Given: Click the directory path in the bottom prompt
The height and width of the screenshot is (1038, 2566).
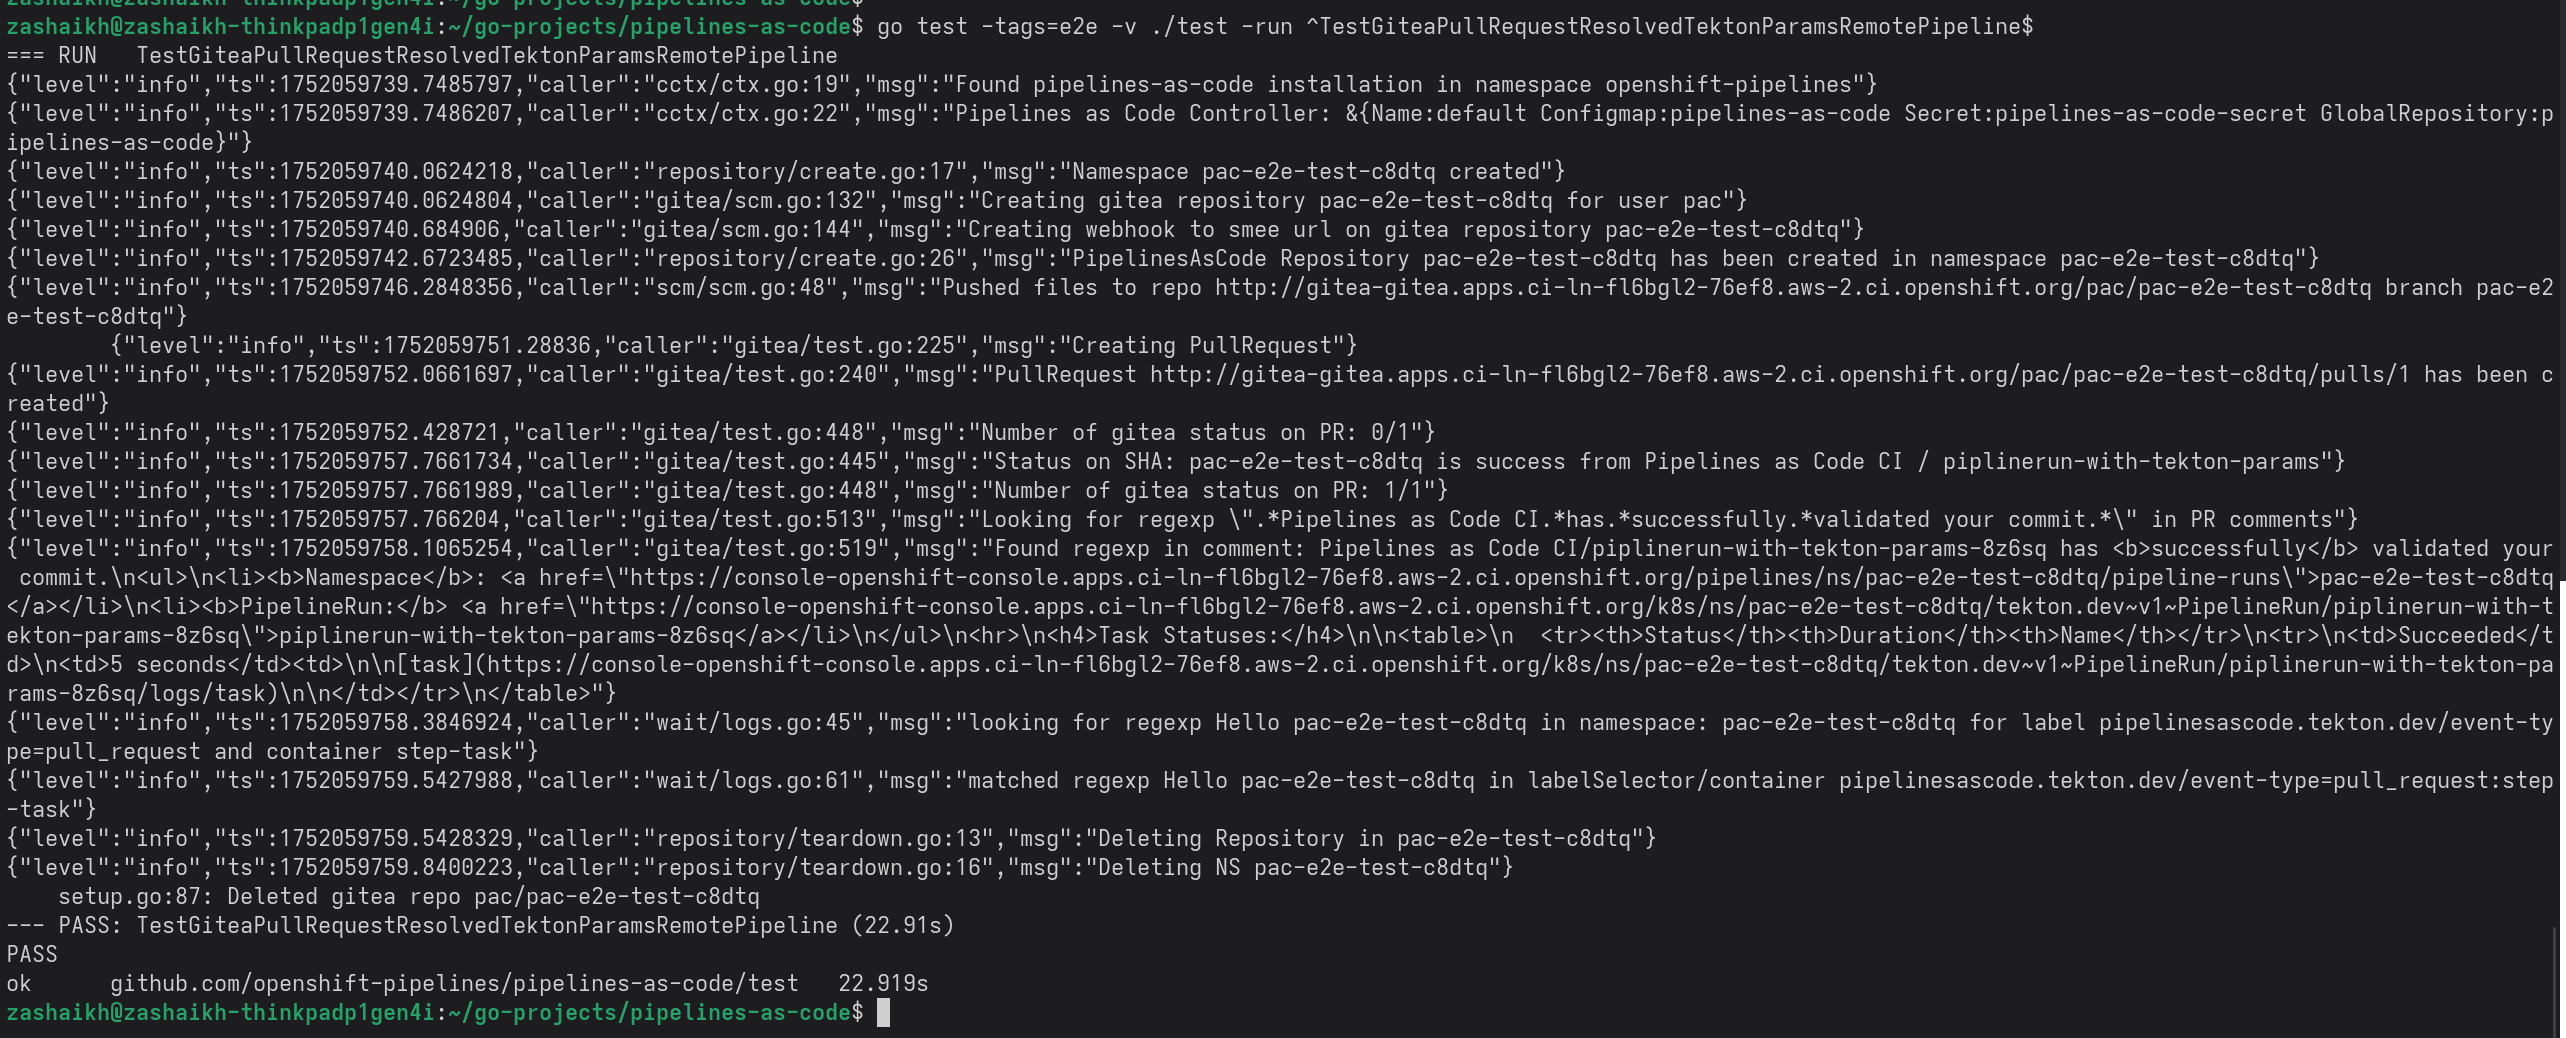Looking at the screenshot, I should (649, 1012).
